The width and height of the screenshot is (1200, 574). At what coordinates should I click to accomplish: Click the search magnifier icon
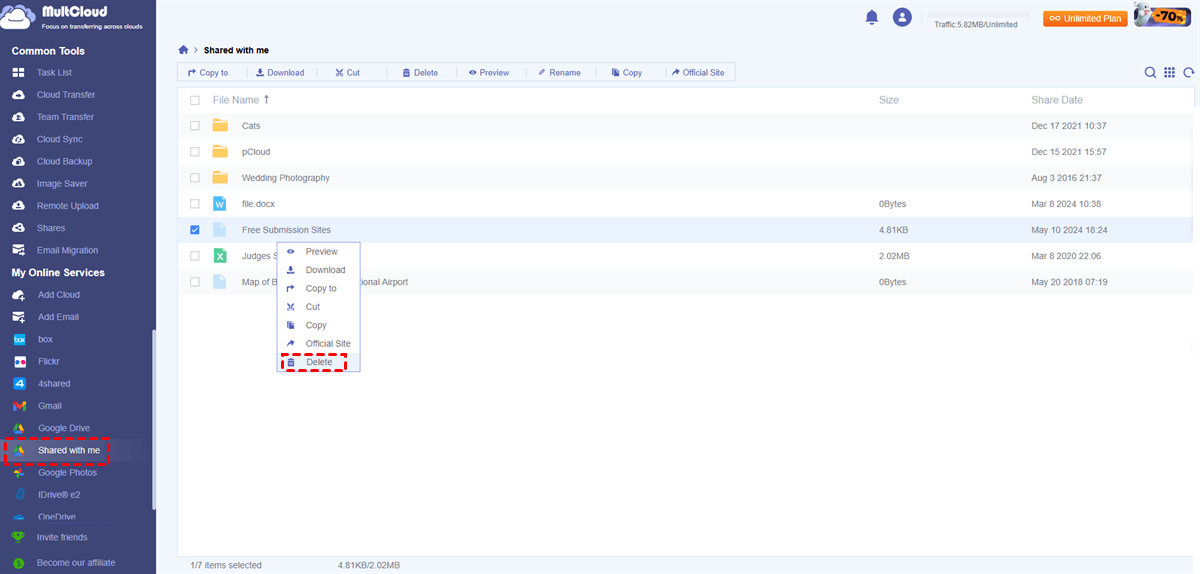tap(1150, 72)
